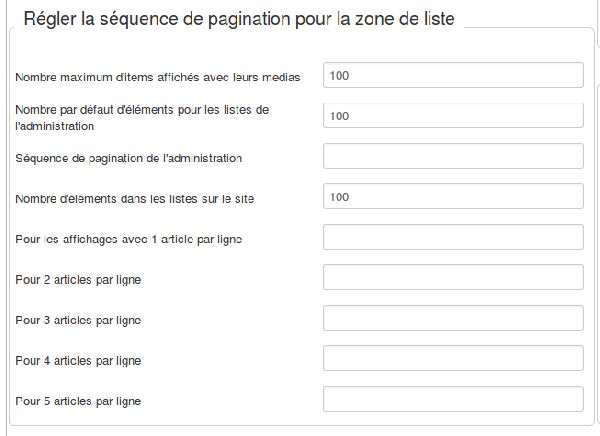Click the adjacent panel at the right edge
Image resolution: width=600 pixels, height=436 pixels.
597,250
